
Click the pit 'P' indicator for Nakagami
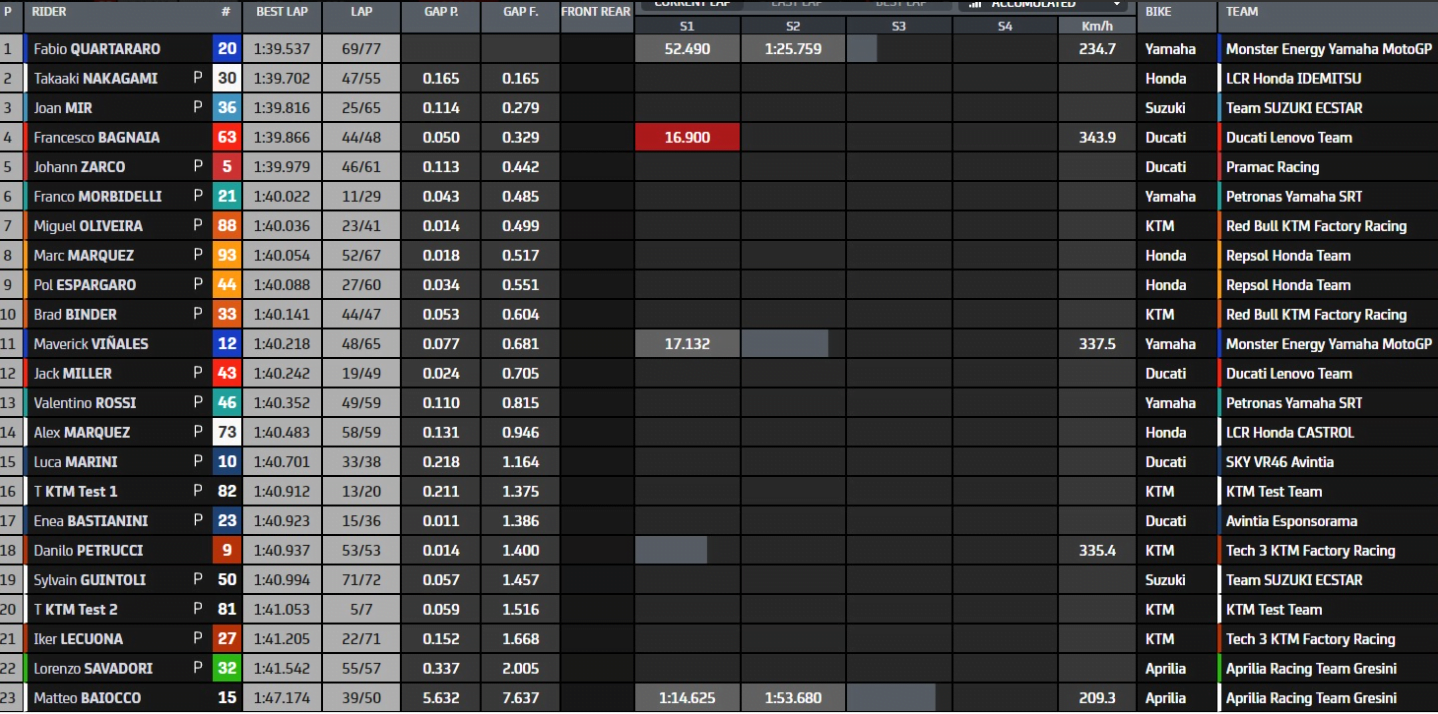pyautogui.click(x=198, y=79)
